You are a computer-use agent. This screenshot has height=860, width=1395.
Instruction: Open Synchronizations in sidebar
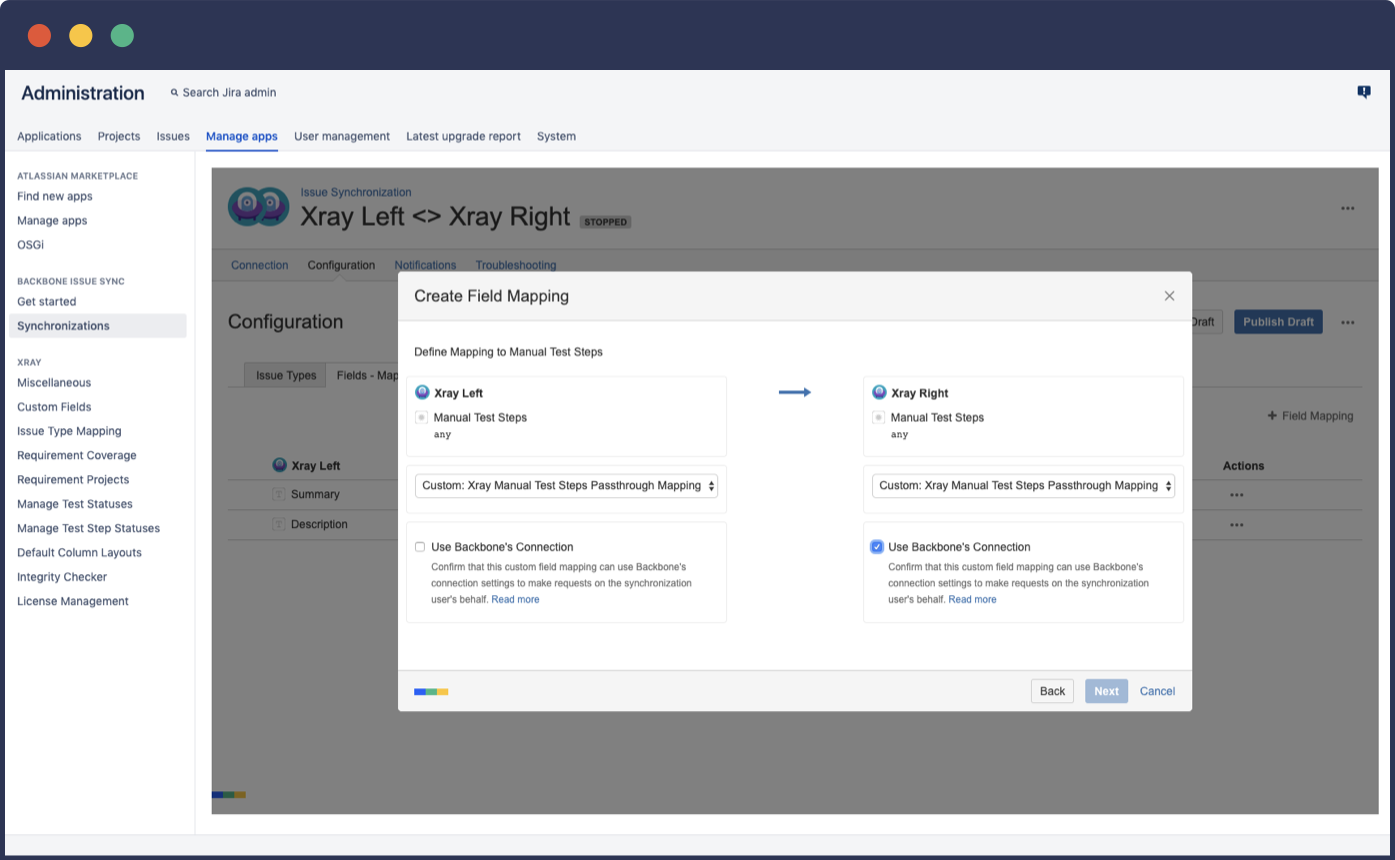click(x=98, y=326)
